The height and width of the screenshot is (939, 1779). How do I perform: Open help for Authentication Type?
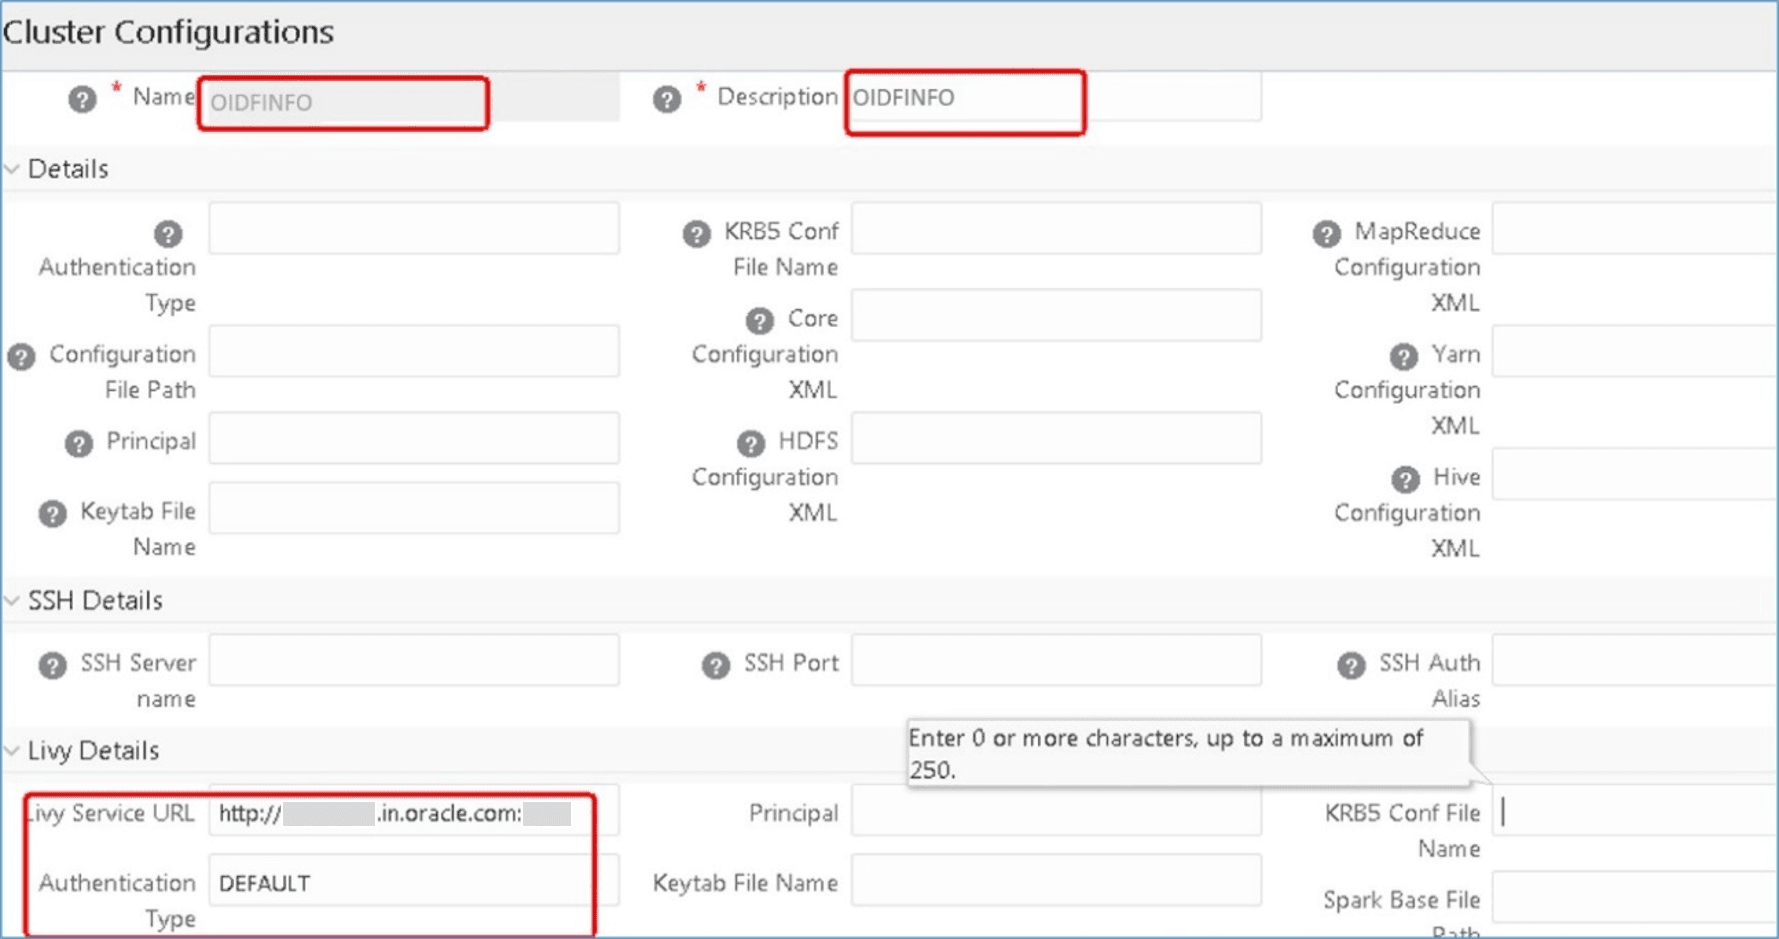[x=166, y=233]
